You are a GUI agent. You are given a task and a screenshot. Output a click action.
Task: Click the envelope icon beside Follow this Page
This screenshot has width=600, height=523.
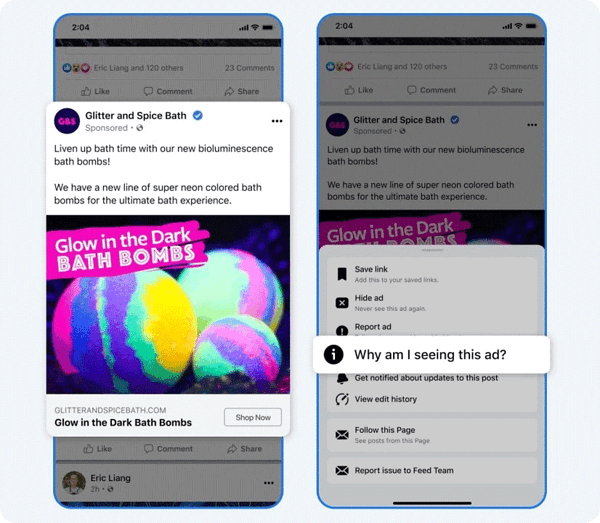tap(342, 435)
